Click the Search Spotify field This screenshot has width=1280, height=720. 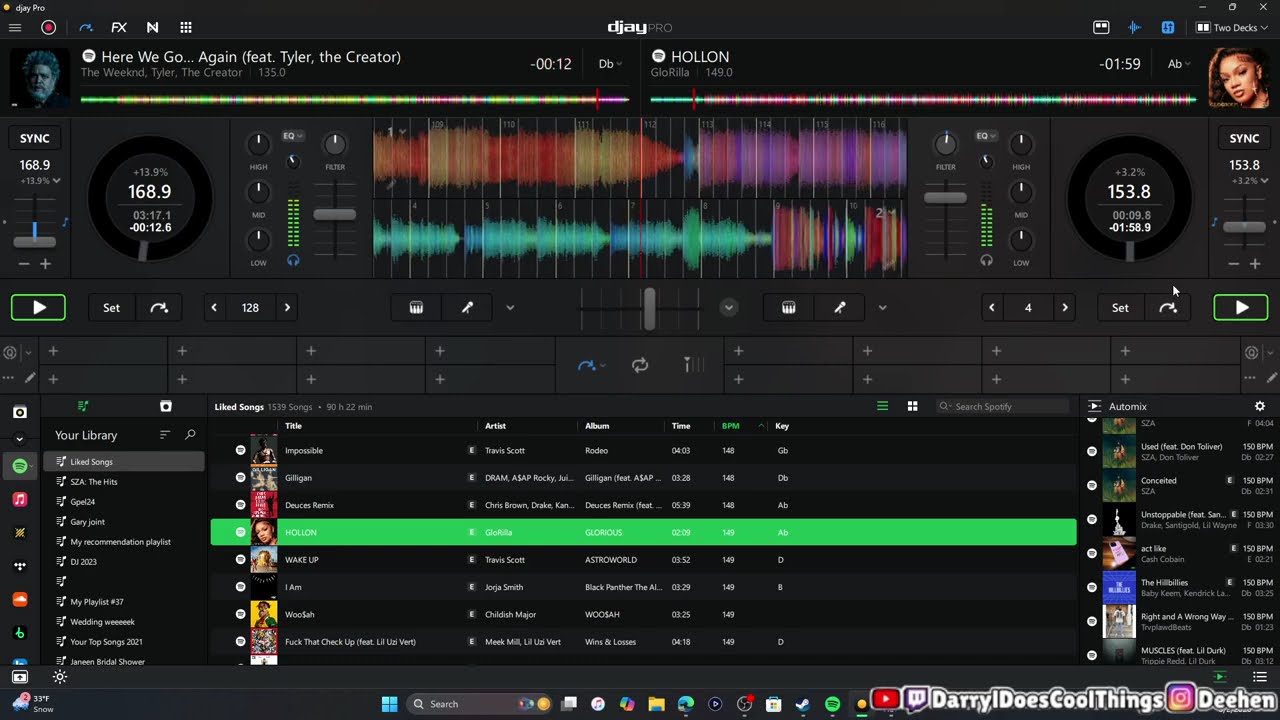pos(1003,406)
